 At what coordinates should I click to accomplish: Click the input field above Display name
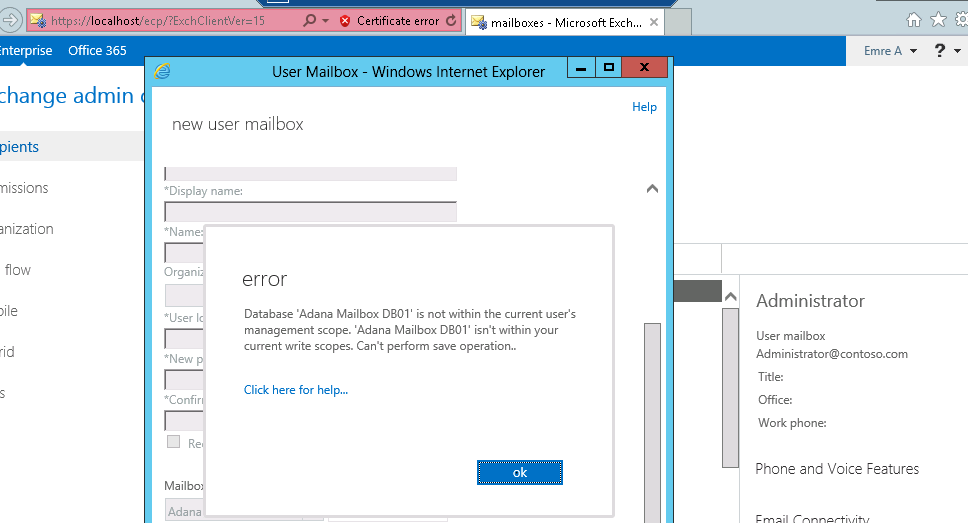coord(311,174)
